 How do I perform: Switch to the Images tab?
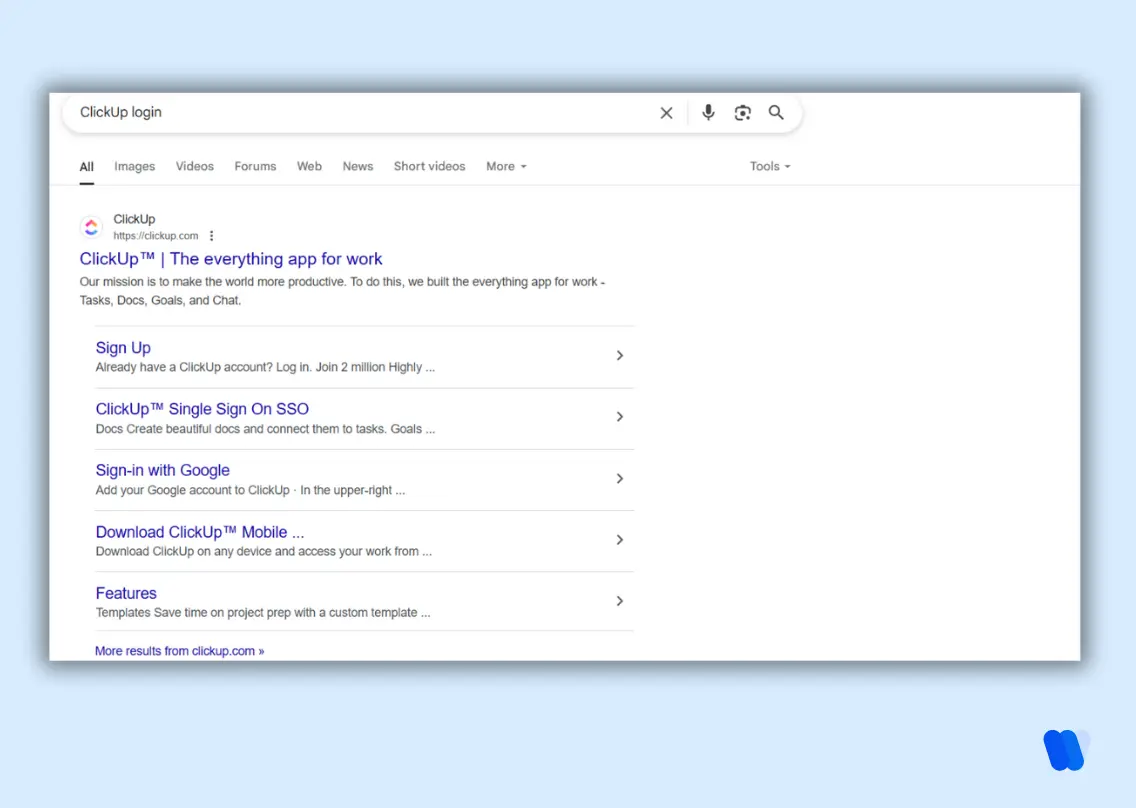[134, 166]
